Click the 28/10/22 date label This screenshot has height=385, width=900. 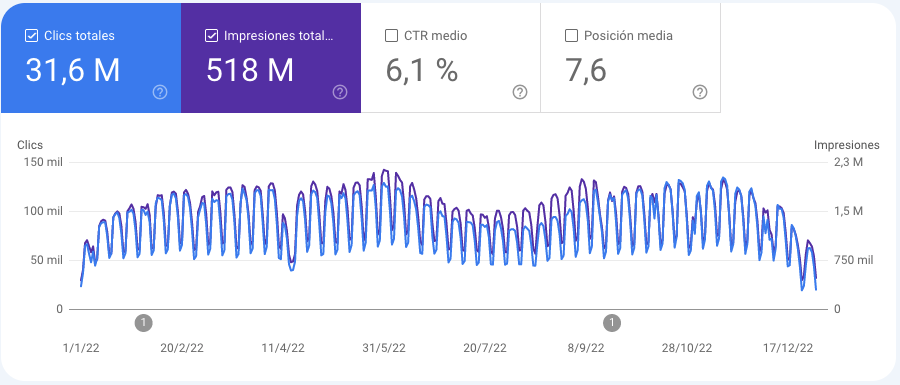click(687, 348)
